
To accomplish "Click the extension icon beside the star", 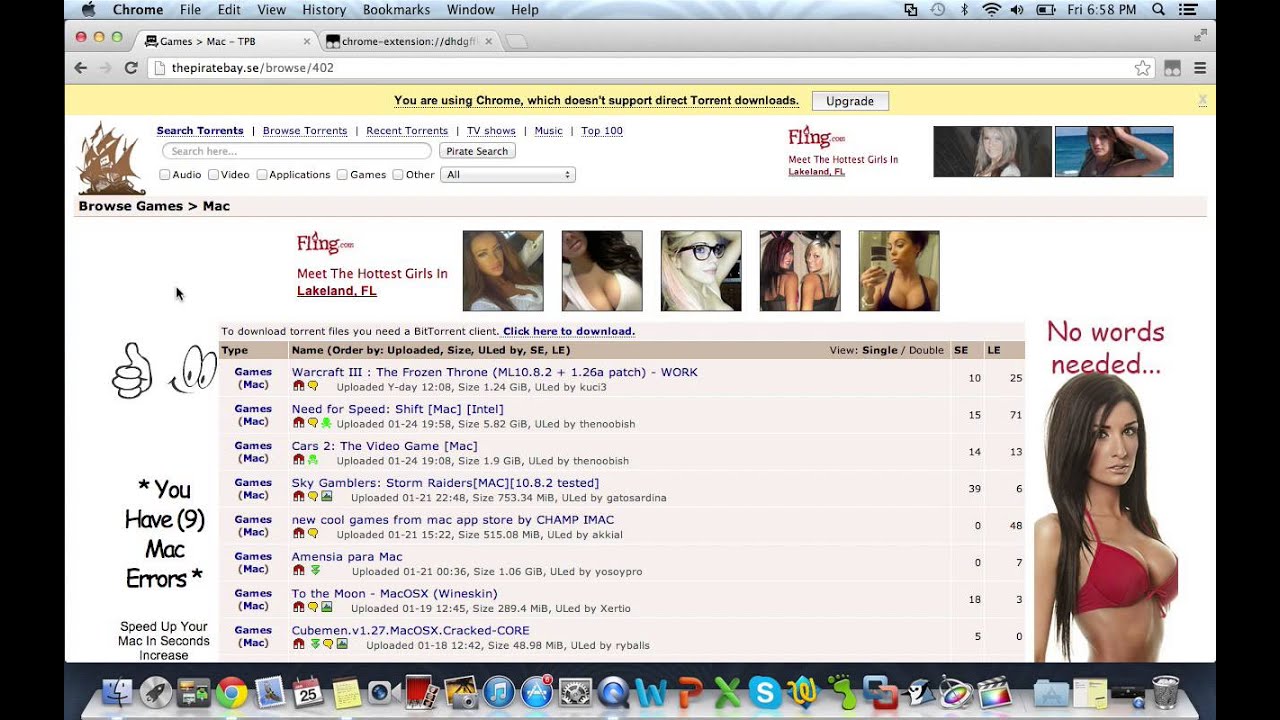I will [x=1172, y=68].
